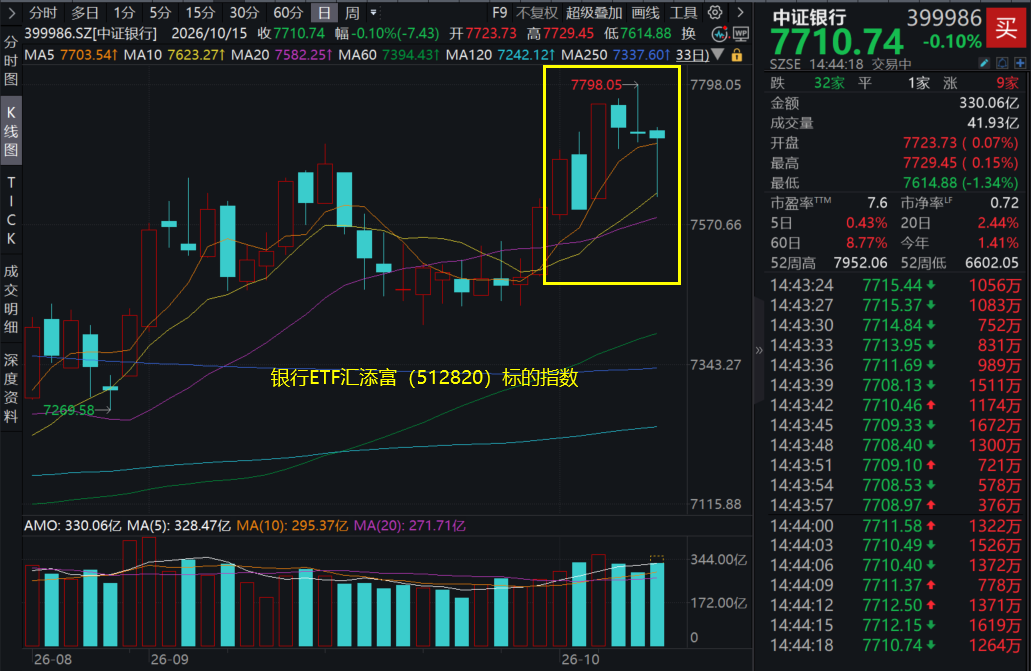Open the K线图 side tab
The image size is (1031, 671).
click(x=11, y=131)
